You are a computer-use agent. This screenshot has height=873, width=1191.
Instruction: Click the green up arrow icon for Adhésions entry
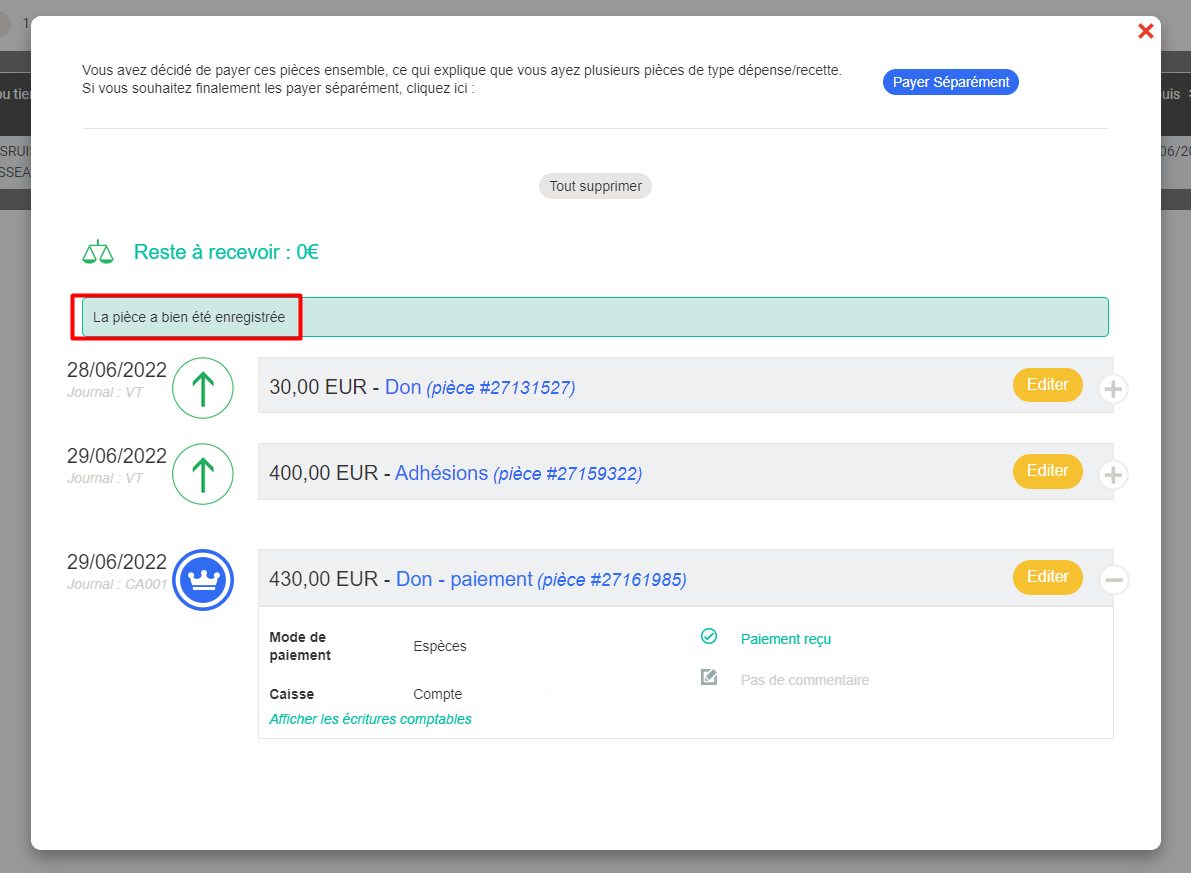tap(203, 474)
